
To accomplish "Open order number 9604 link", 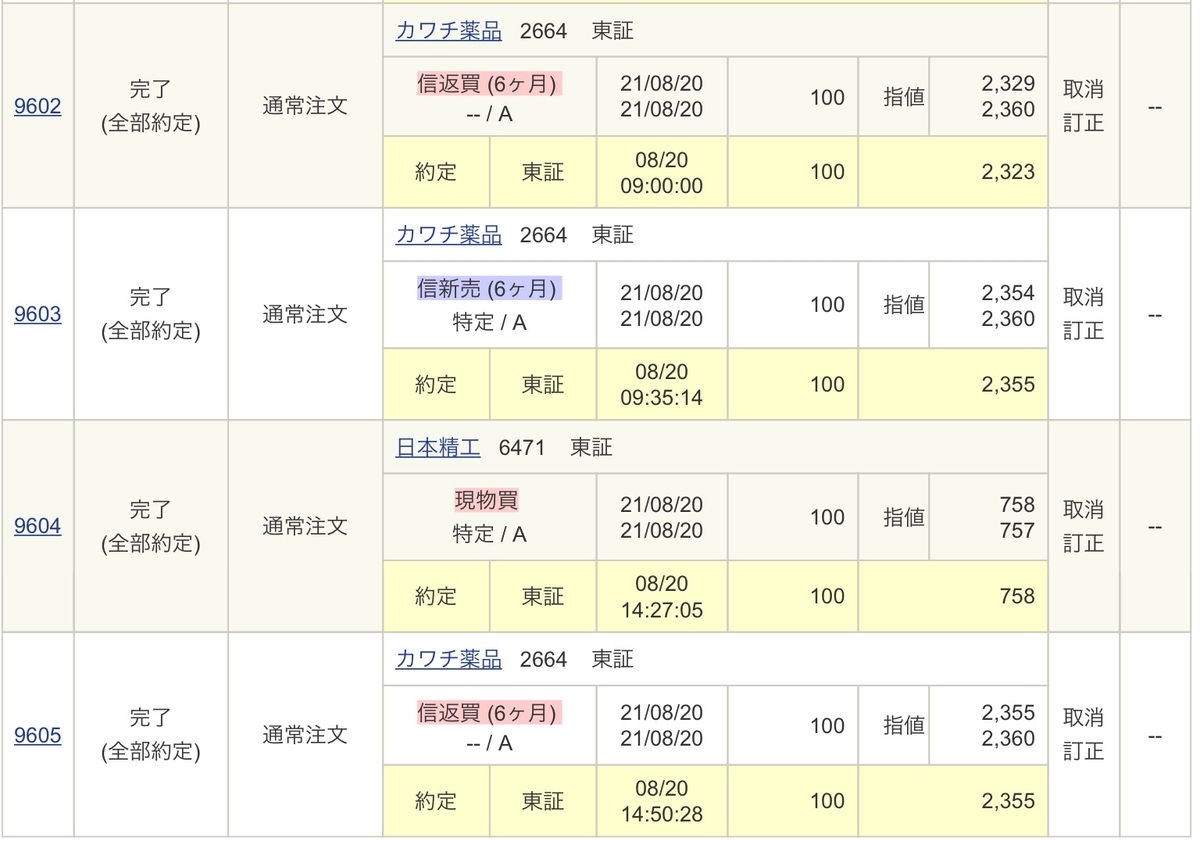I will (x=37, y=525).
